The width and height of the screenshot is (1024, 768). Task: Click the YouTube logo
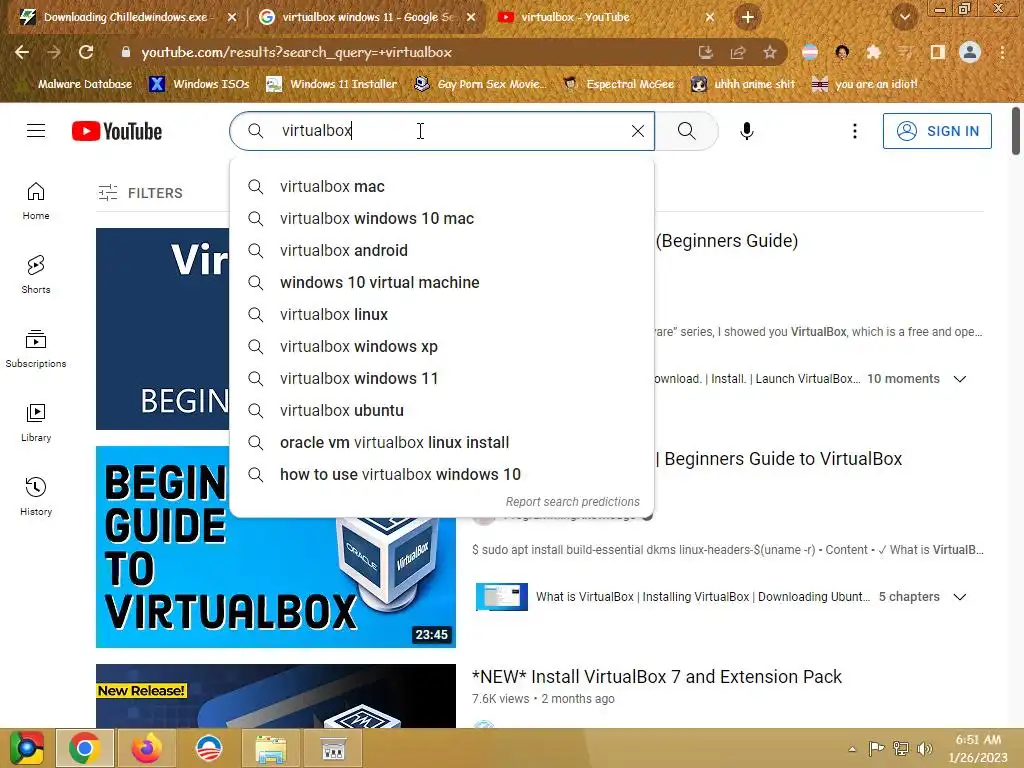(x=117, y=131)
